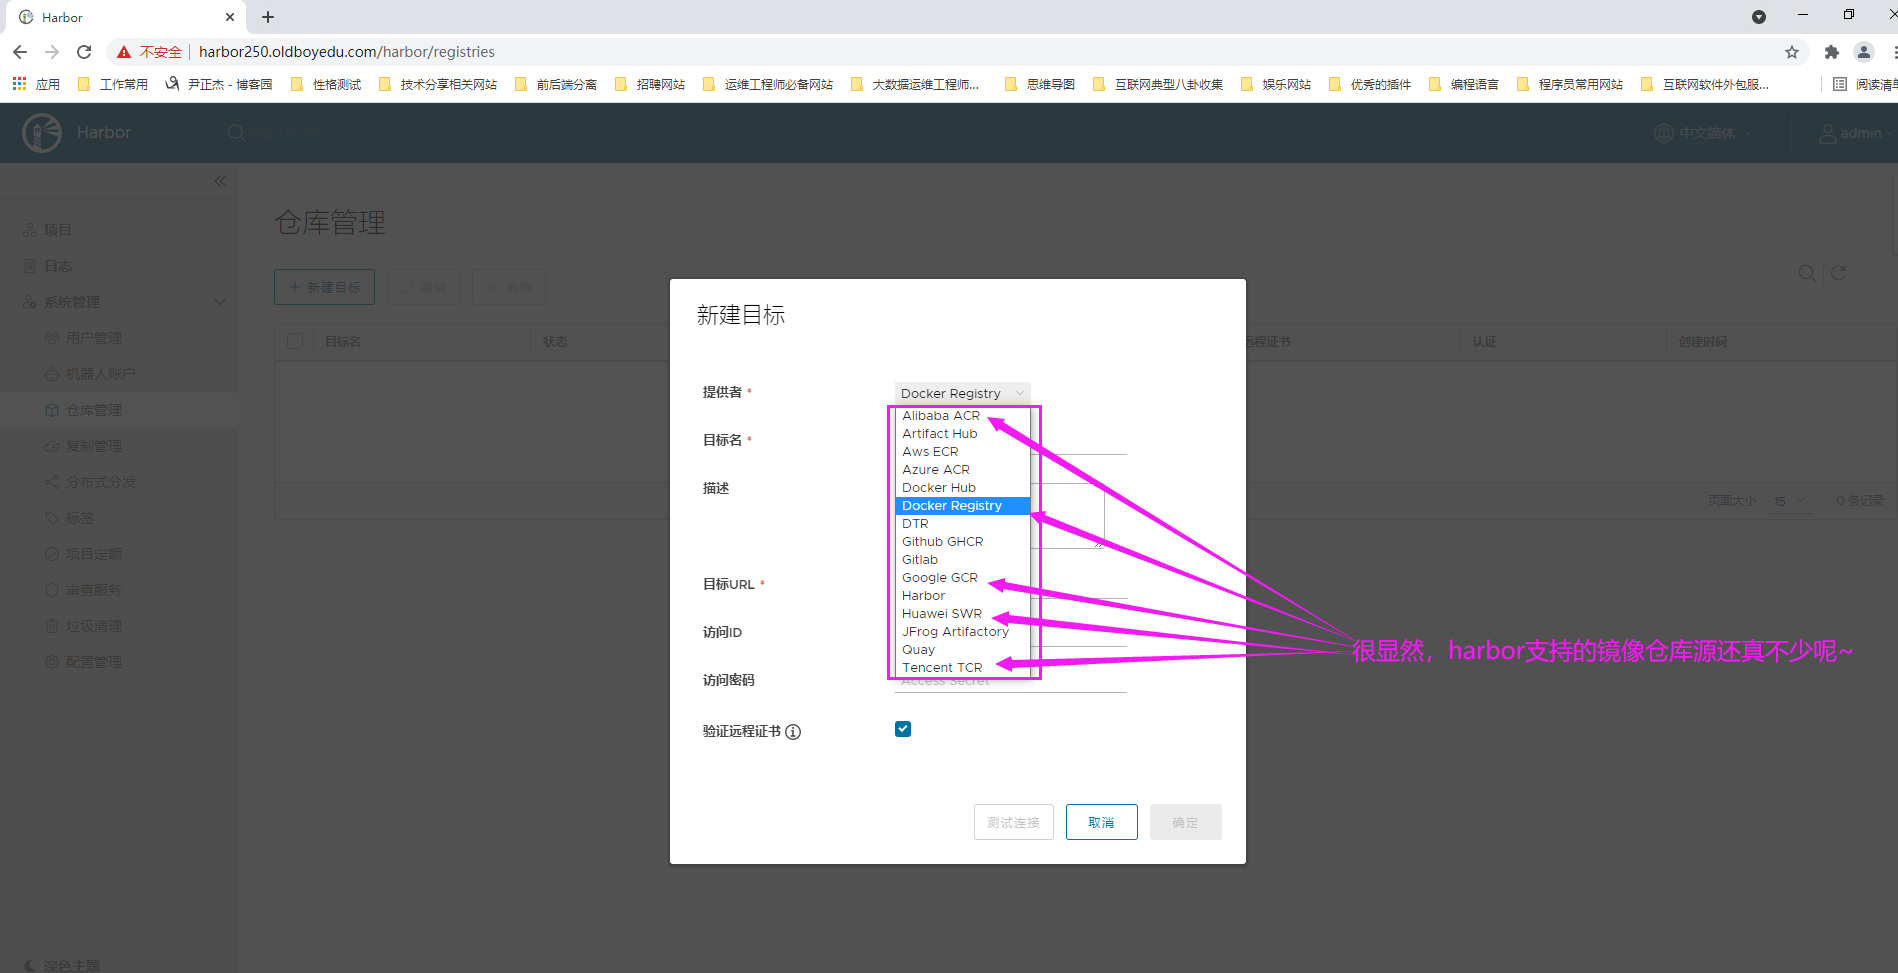This screenshot has width=1898, height=973.
Task: Toggle the select-all checkbox in table header
Action: tap(295, 341)
